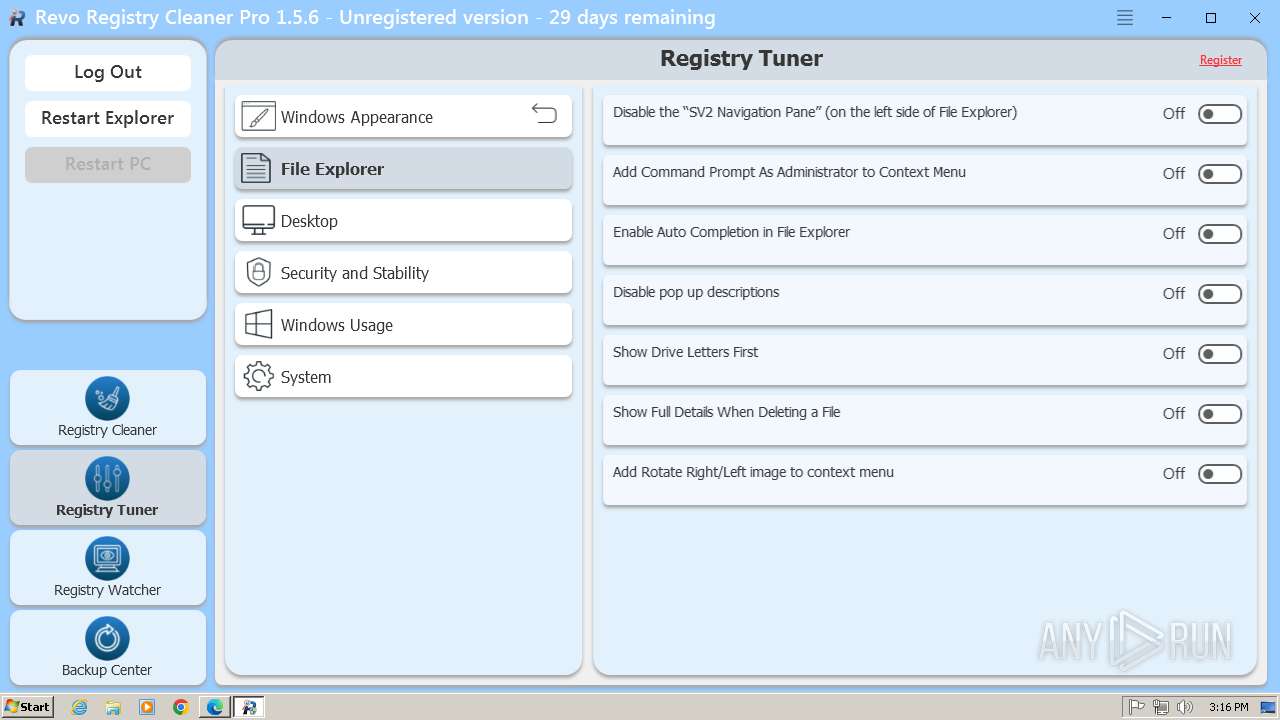Click the taskbar clock showing 3:16 PM

(x=1228, y=707)
